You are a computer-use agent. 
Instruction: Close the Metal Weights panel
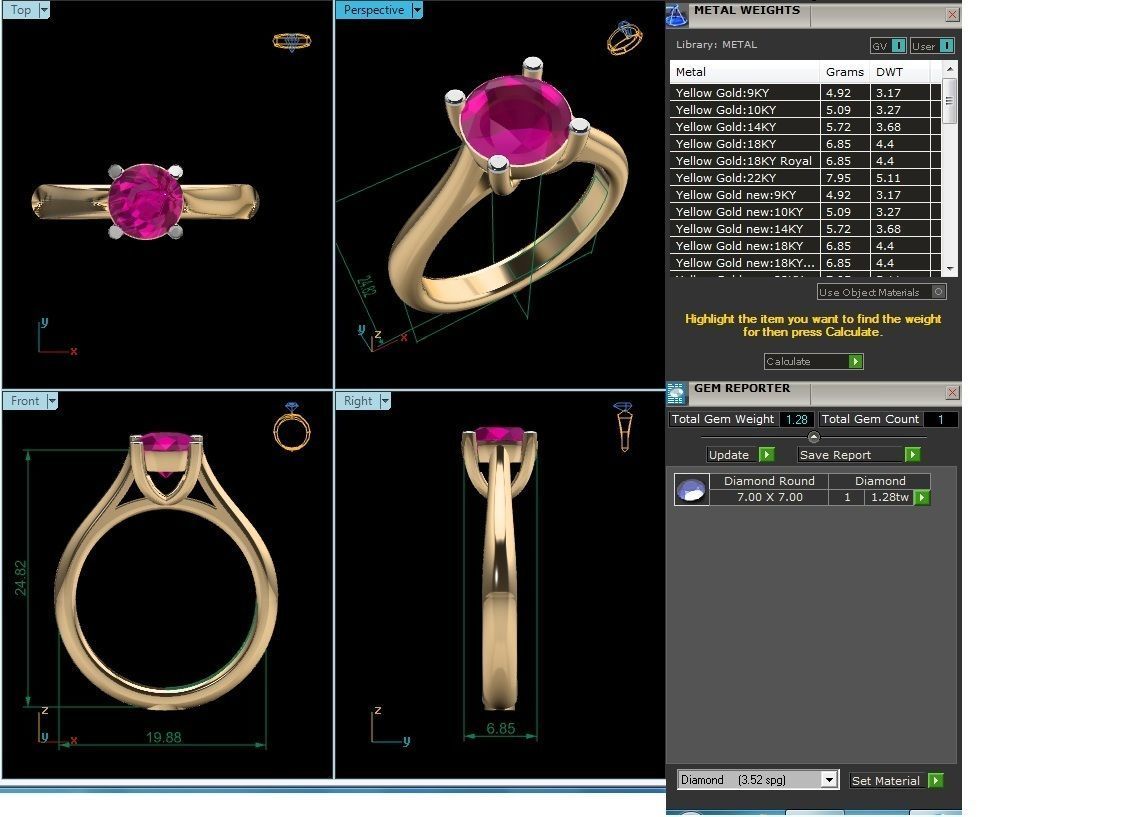(x=952, y=14)
